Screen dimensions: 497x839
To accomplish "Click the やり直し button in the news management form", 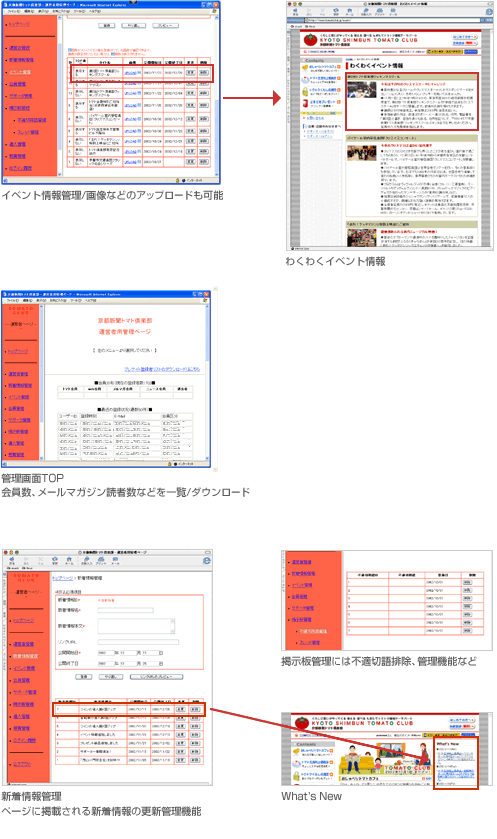I will 111,677.
